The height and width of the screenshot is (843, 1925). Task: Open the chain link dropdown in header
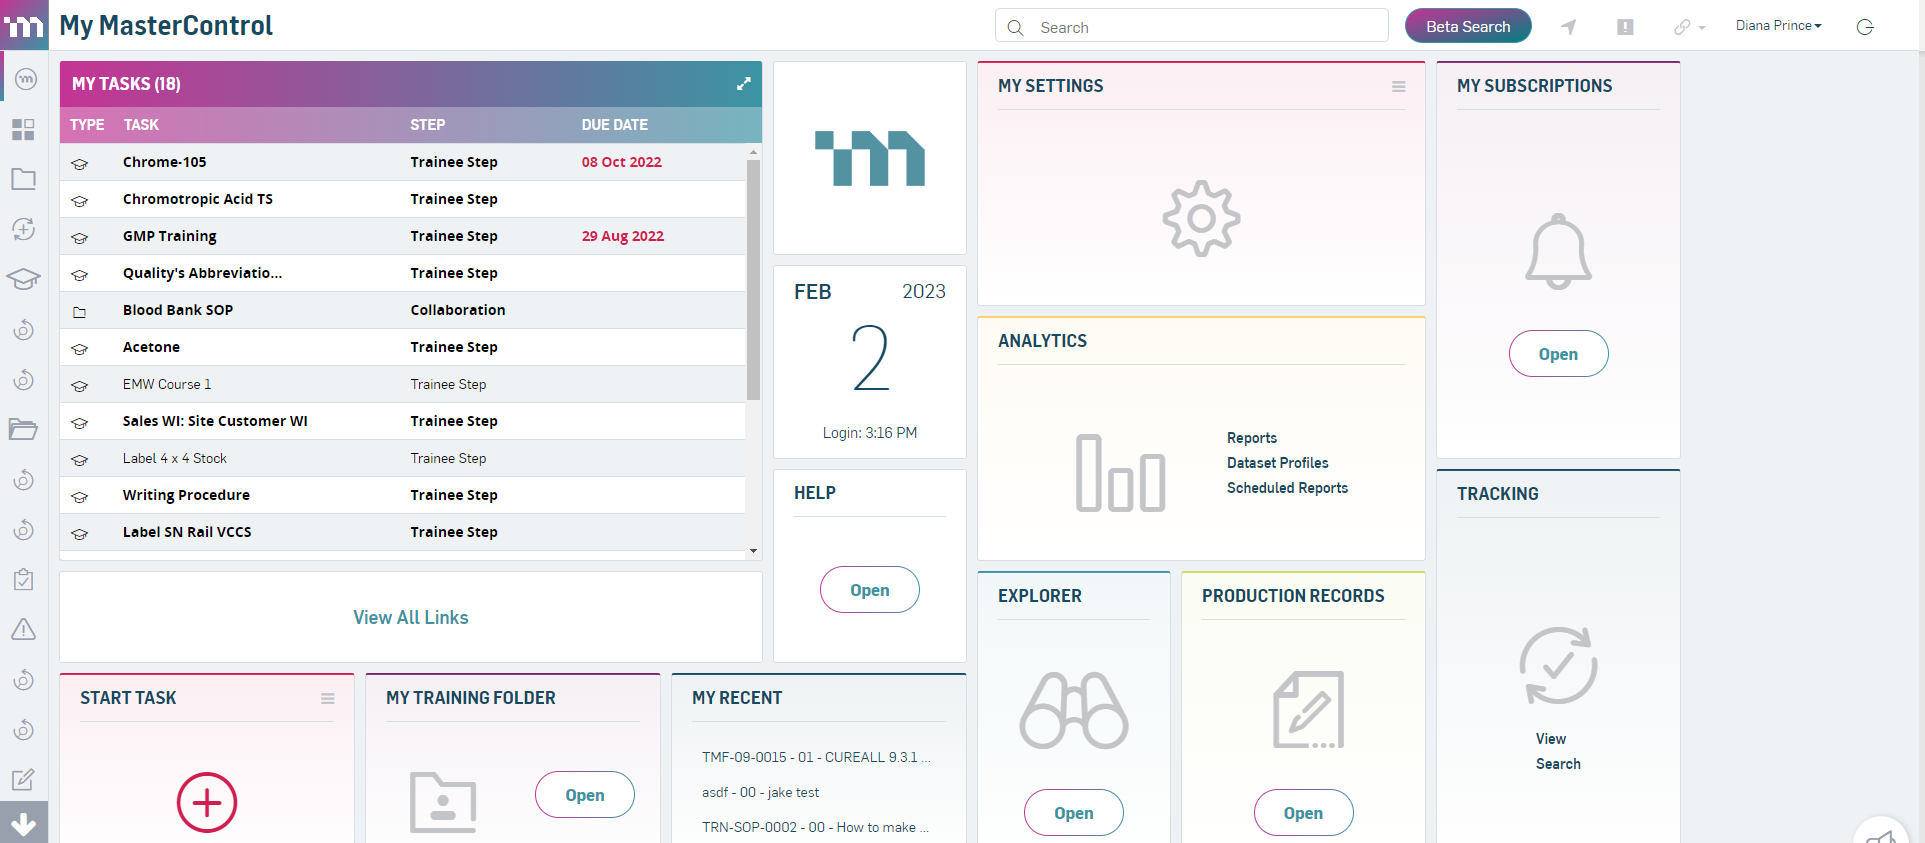pos(1689,27)
